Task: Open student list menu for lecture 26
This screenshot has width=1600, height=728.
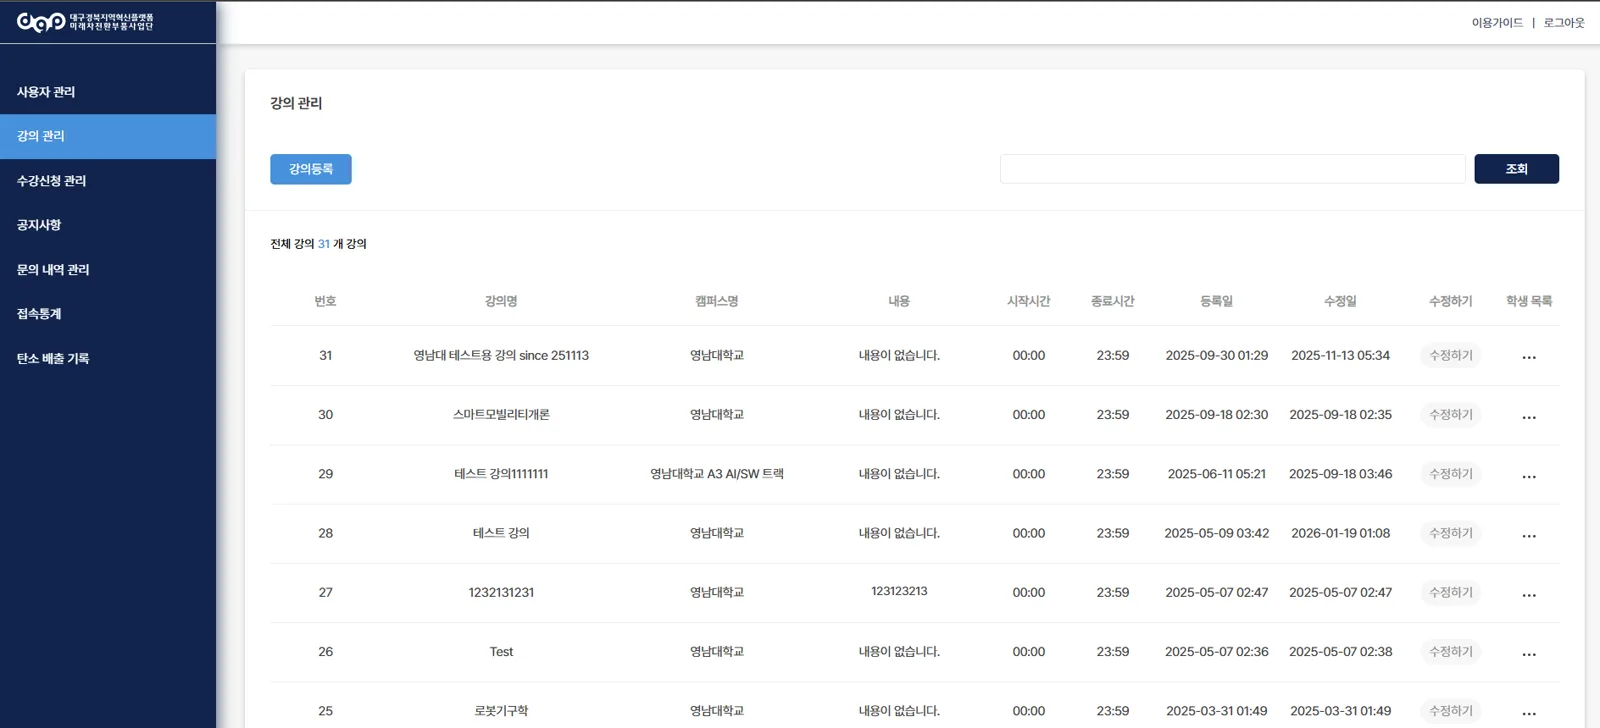Action: 1529,653
